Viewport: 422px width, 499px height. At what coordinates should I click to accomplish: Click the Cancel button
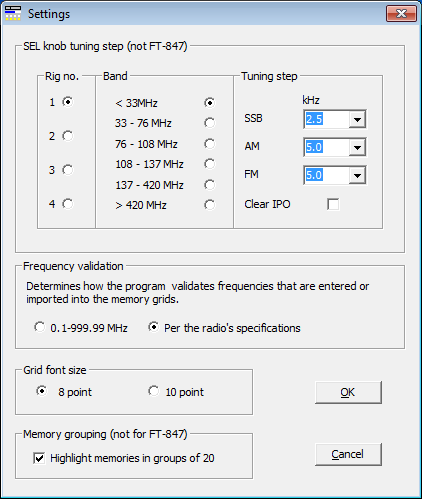348,454
